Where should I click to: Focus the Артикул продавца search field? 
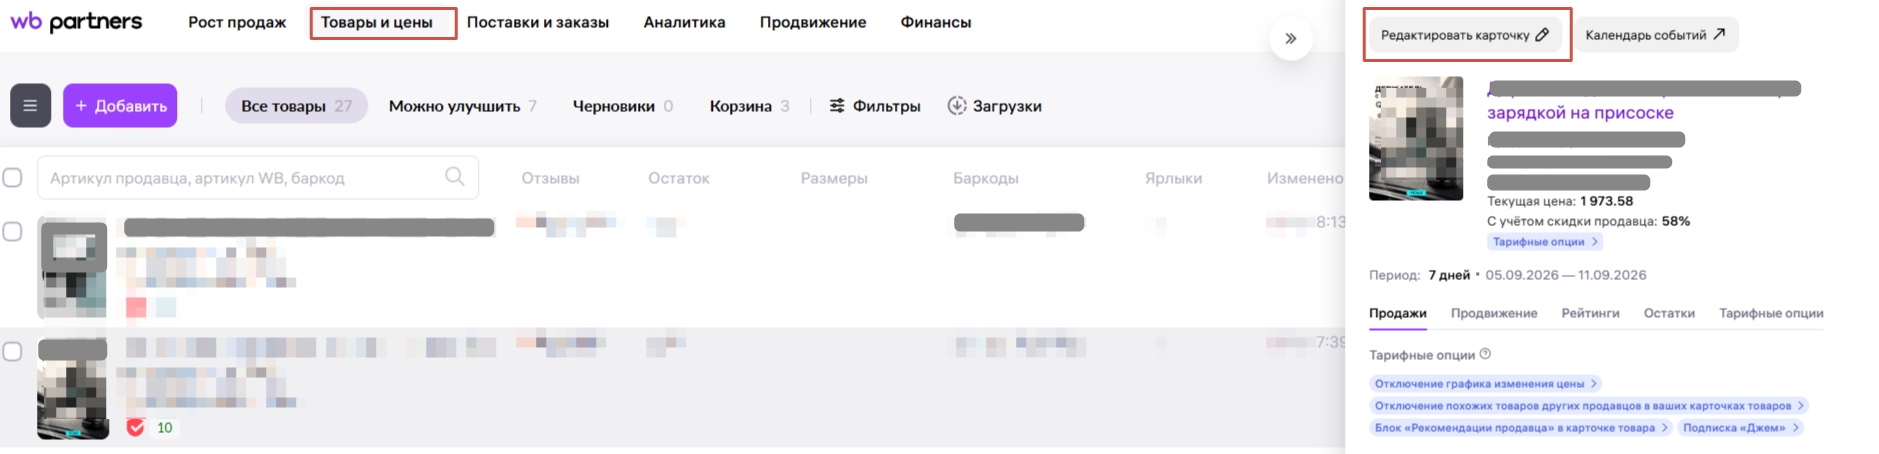(258, 177)
